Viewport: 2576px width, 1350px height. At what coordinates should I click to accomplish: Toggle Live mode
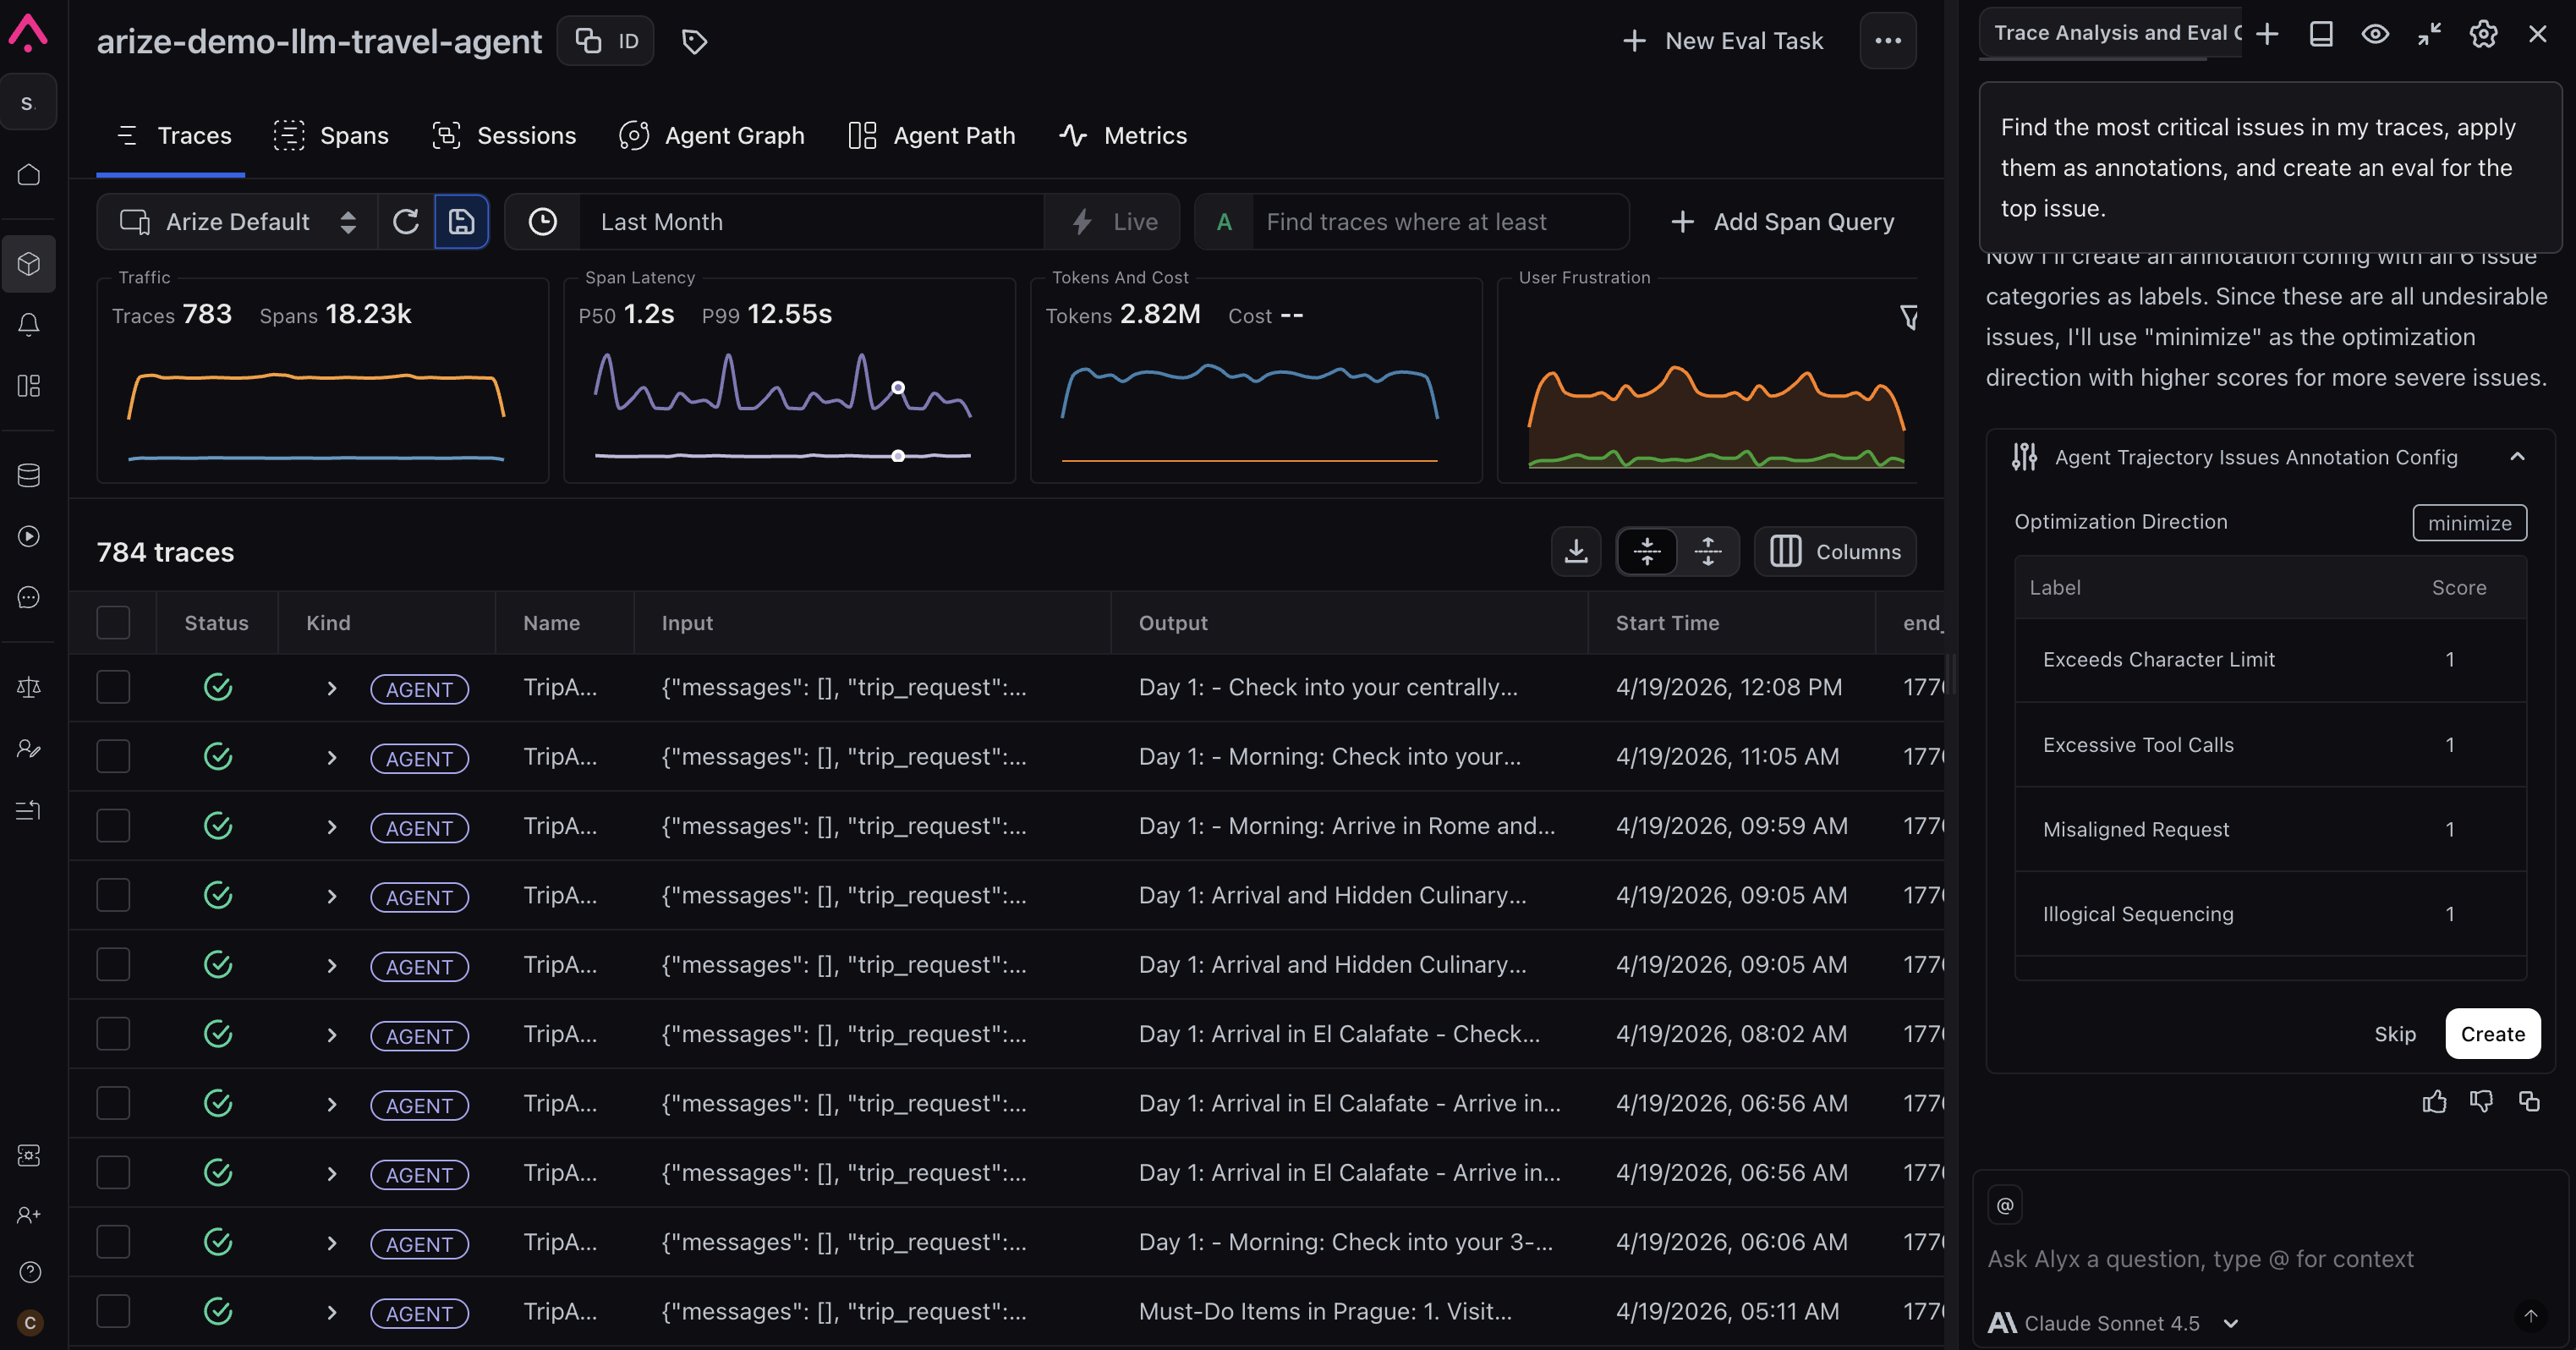[x=1114, y=221]
